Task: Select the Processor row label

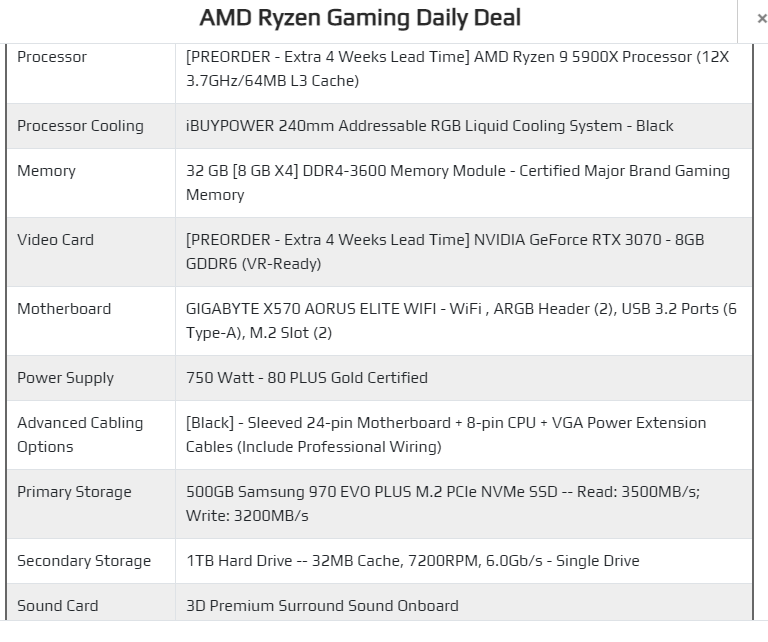Action: click(52, 57)
